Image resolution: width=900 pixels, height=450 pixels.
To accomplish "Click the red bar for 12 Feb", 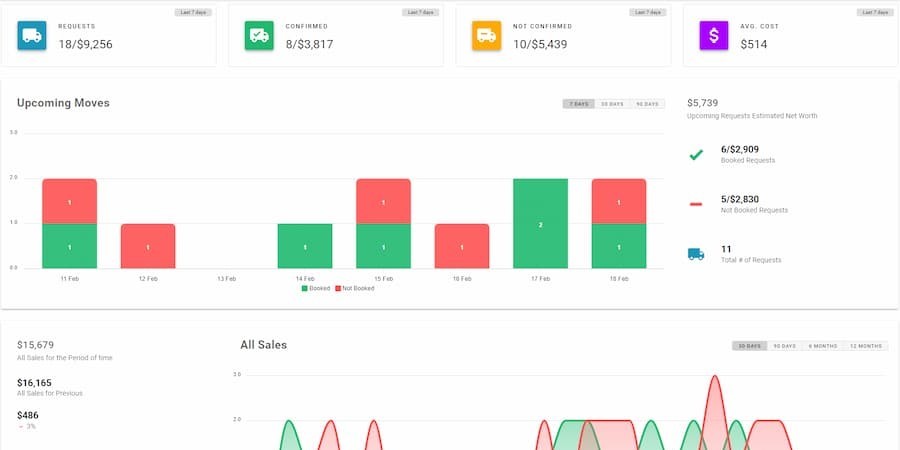I will 148,246.
